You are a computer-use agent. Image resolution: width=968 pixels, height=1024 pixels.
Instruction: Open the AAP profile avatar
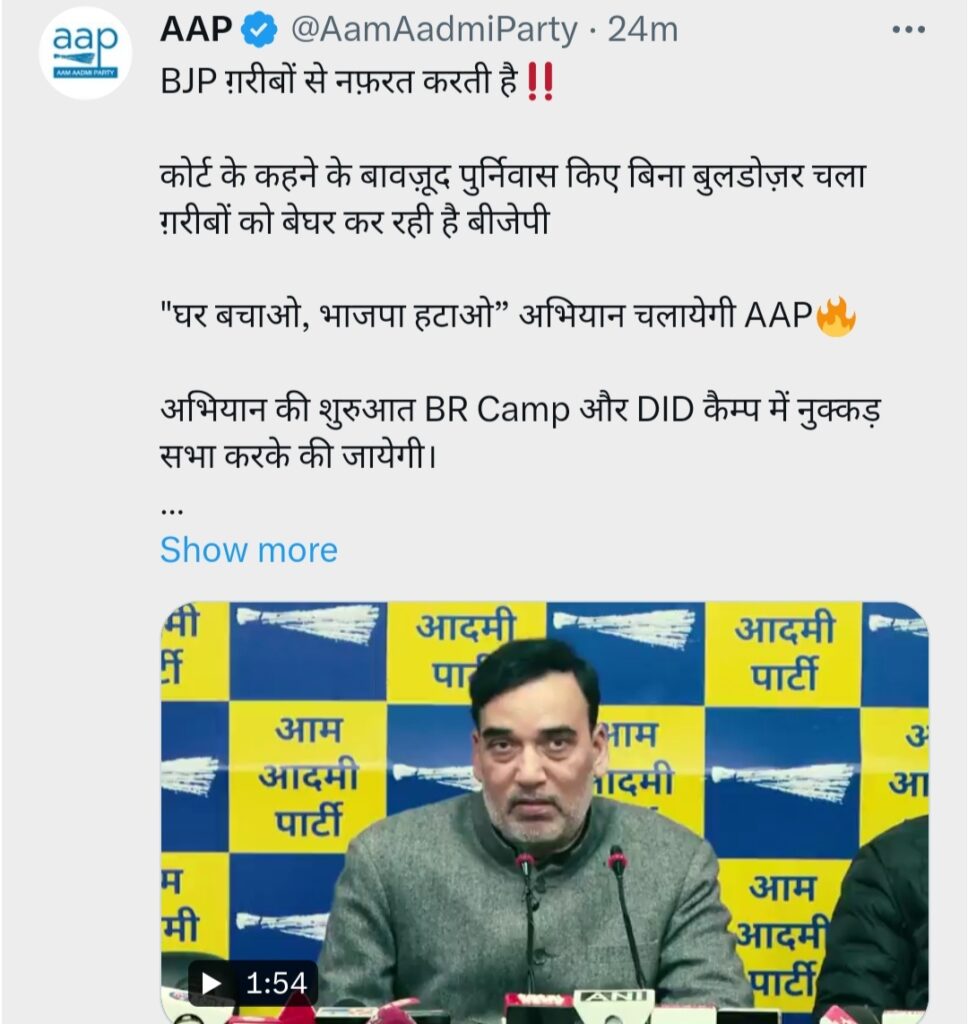coord(85,52)
